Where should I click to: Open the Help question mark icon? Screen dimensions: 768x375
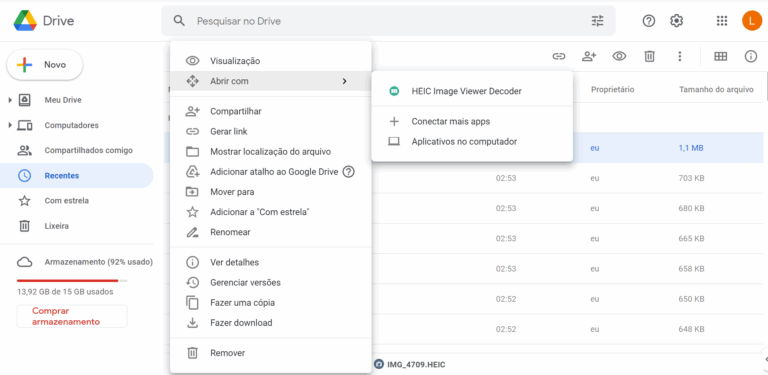click(x=649, y=21)
